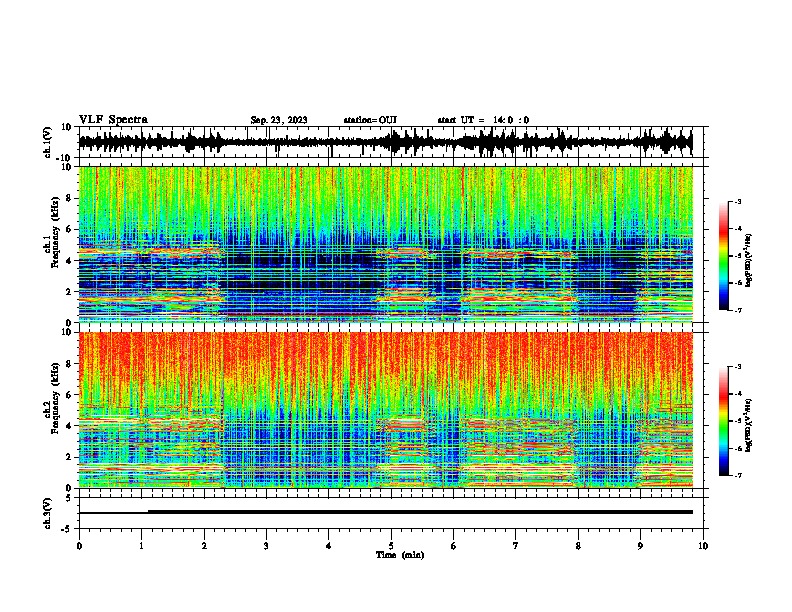
Task: Click time axis tick label "0"
Action: pyautogui.click(x=79, y=546)
